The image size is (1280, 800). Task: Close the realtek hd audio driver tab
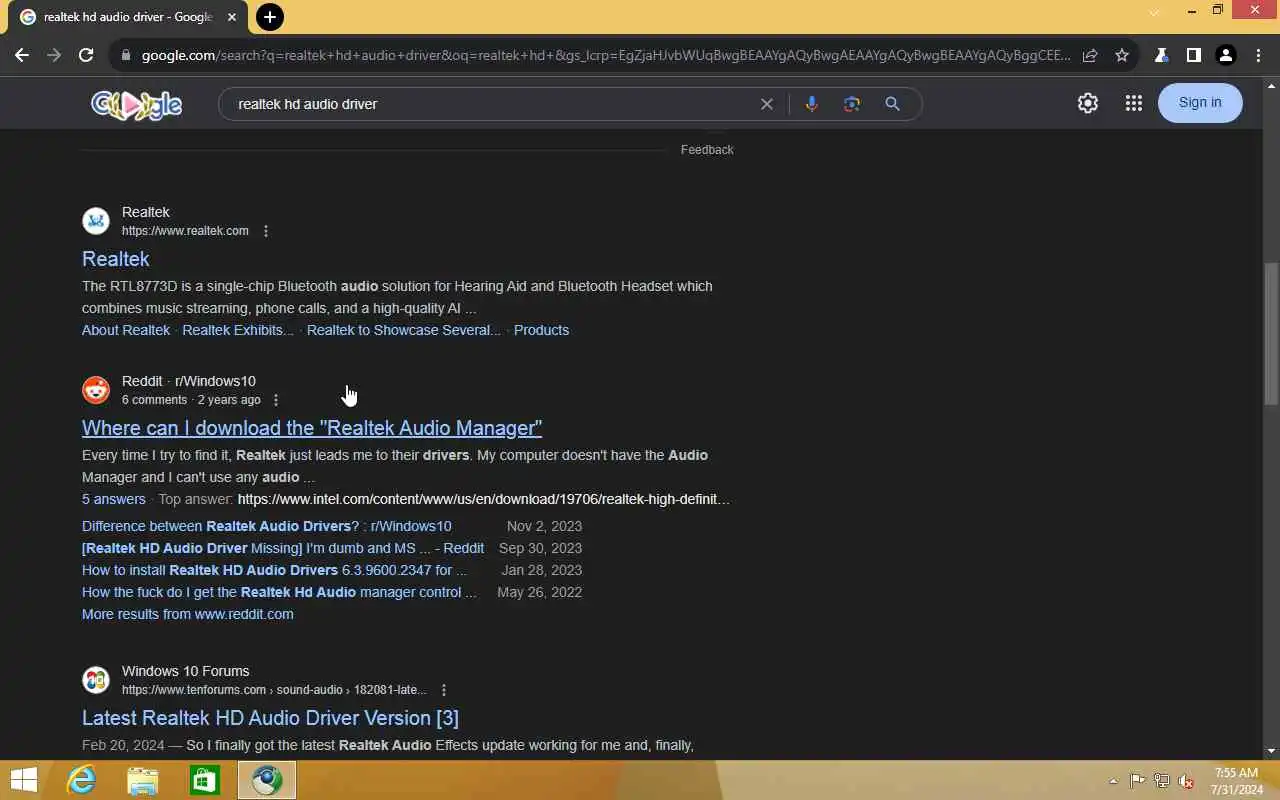(x=232, y=17)
